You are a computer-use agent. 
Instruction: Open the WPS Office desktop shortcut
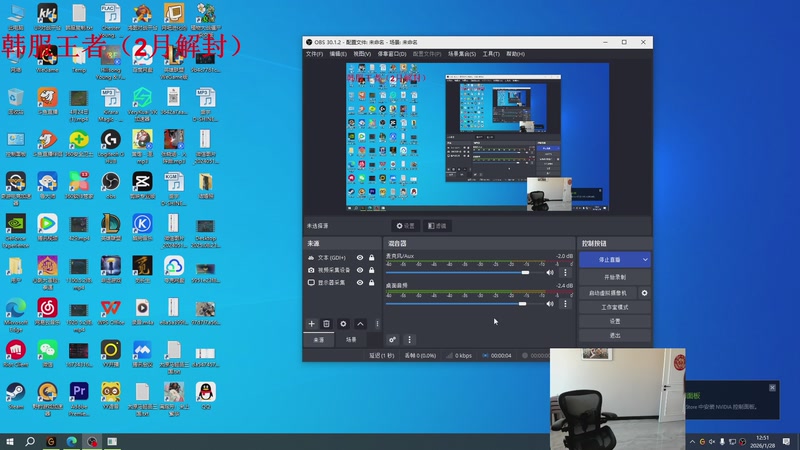coord(110,312)
